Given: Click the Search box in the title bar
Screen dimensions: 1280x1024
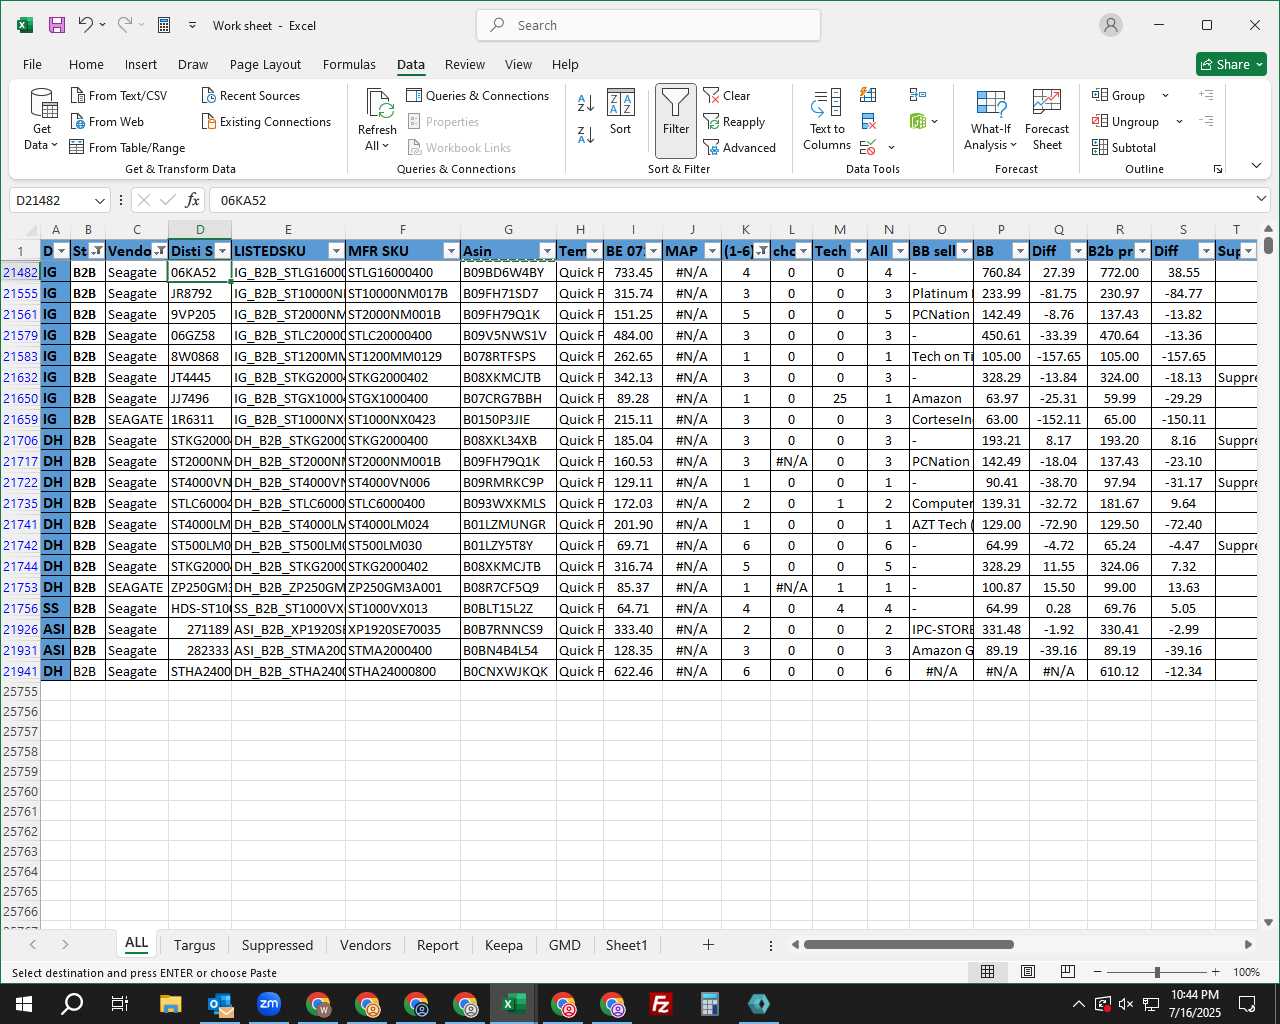Looking at the screenshot, I should click(648, 25).
